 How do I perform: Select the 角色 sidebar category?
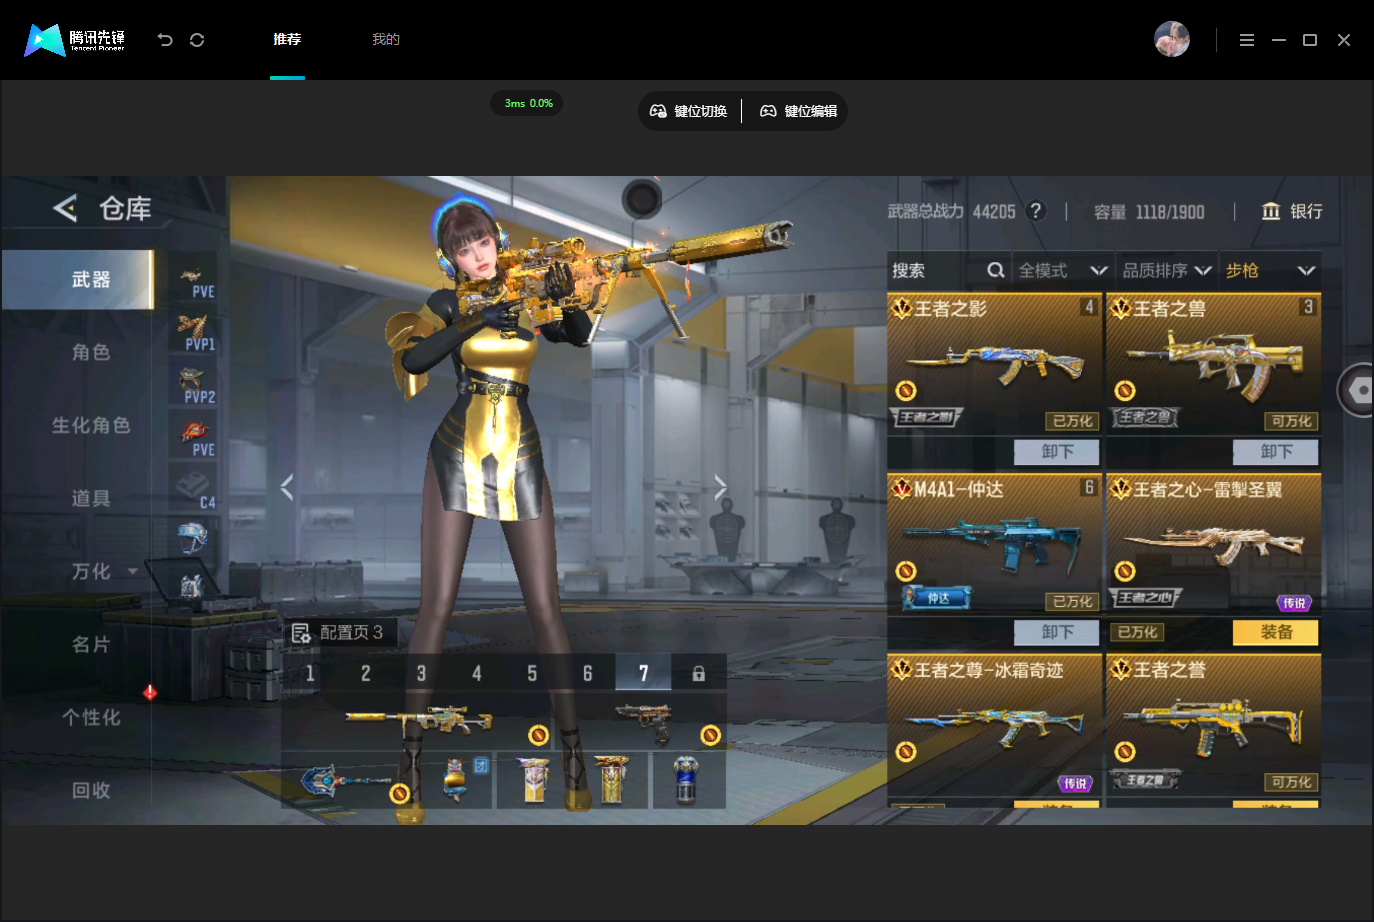(x=91, y=353)
